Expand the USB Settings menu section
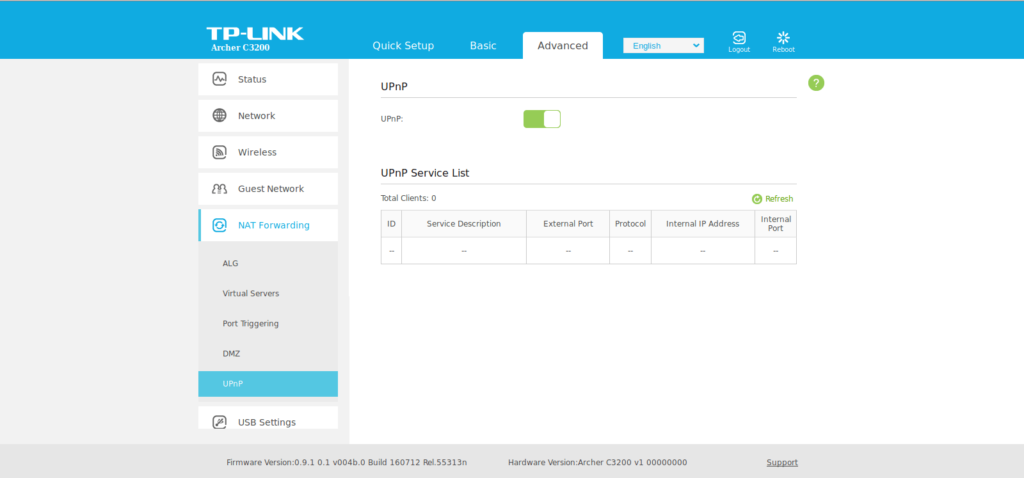 pyautogui.click(x=267, y=422)
